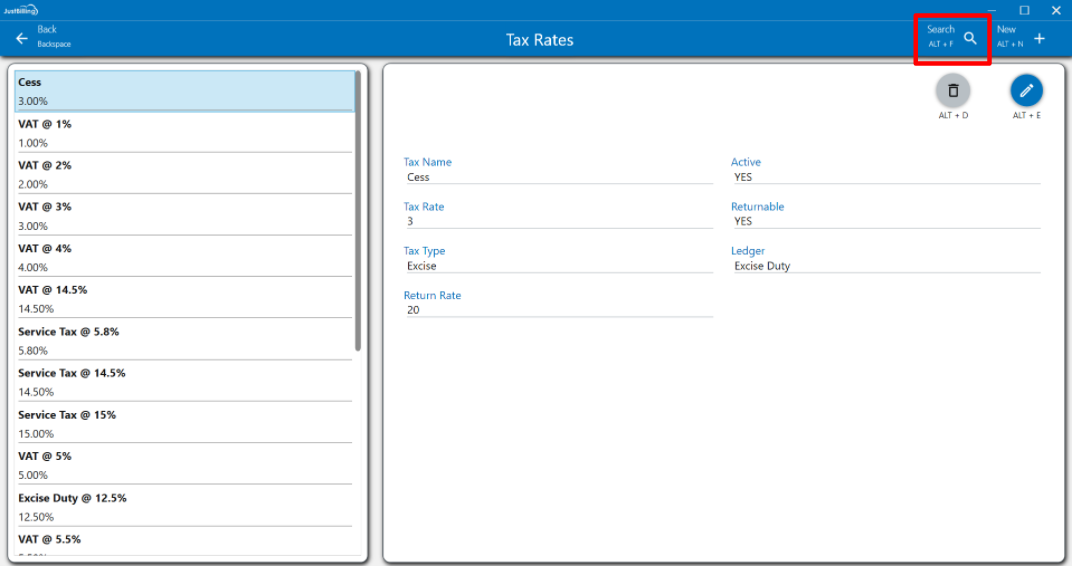The image size is (1072, 569).
Task: Click the New plus icon
Action: [x=1039, y=39]
